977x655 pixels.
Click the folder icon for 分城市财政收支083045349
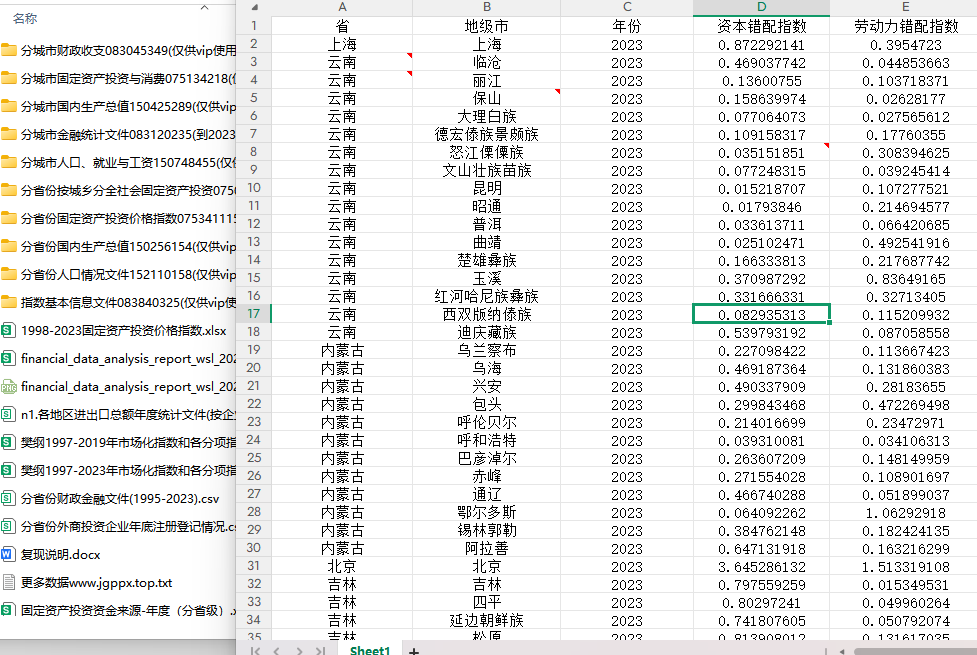tap(9, 50)
